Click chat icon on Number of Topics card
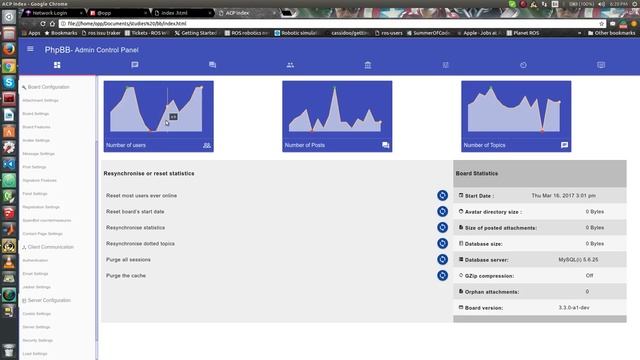Viewport: 640px width, 360px height. [564, 145]
